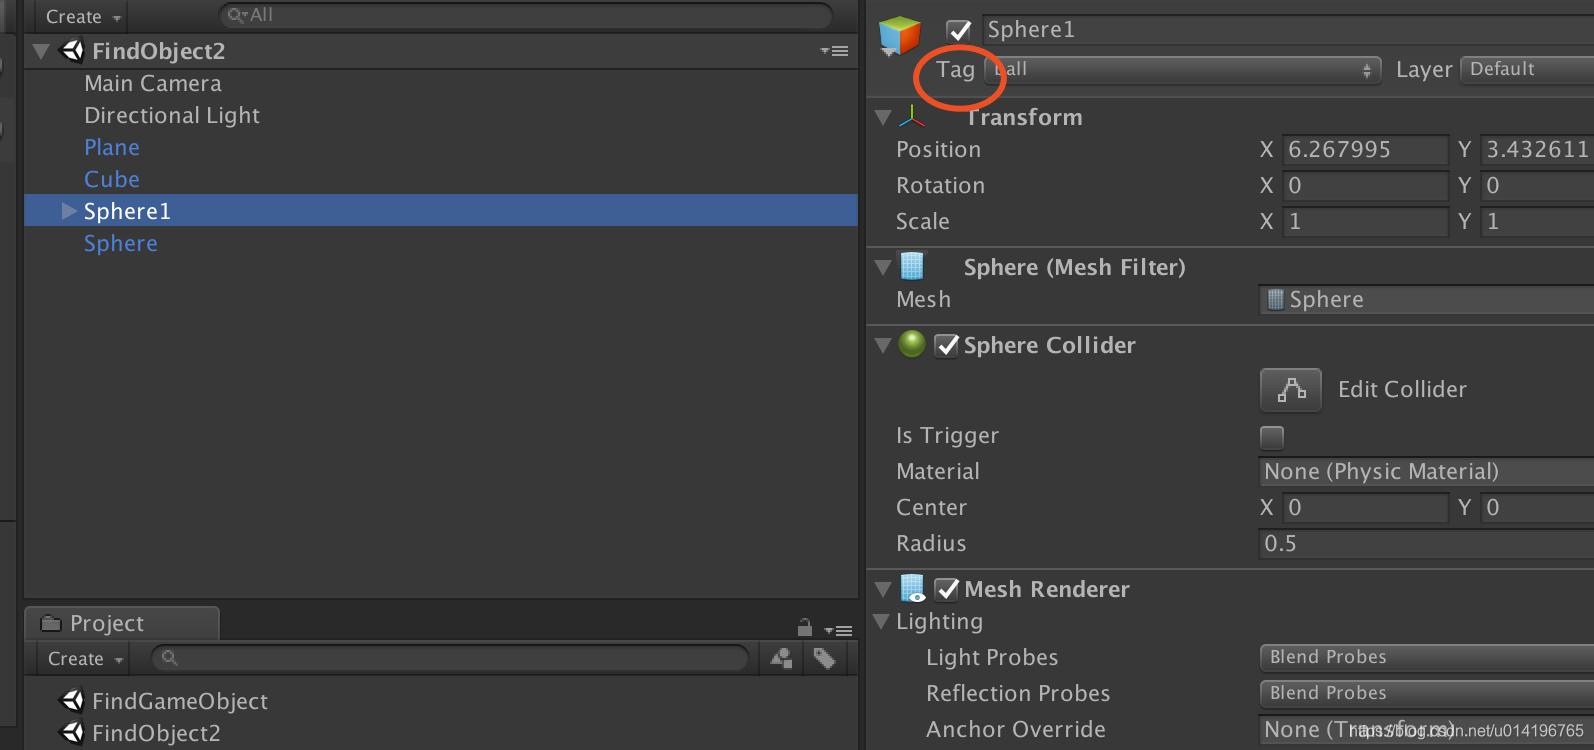Collapse the Transform component

coord(883,117)
